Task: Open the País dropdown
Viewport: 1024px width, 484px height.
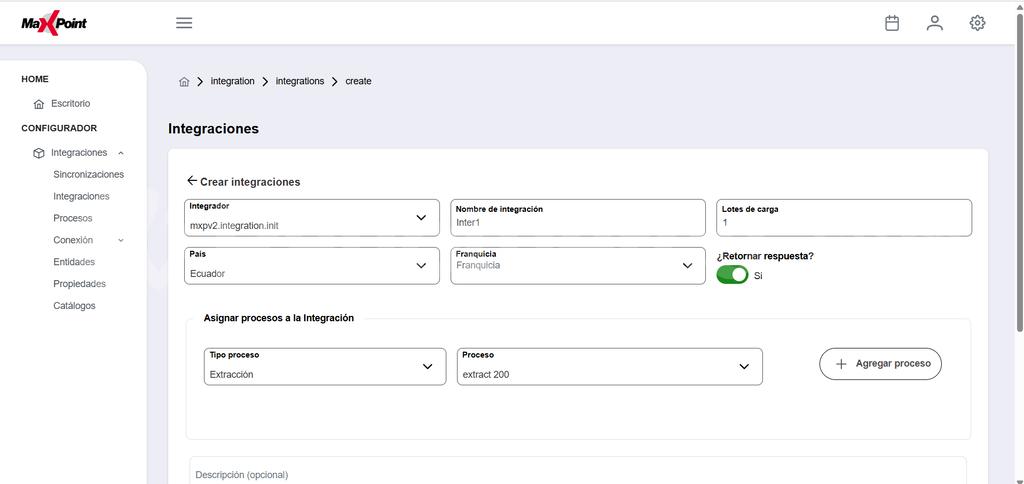Action: pos(312,266)
